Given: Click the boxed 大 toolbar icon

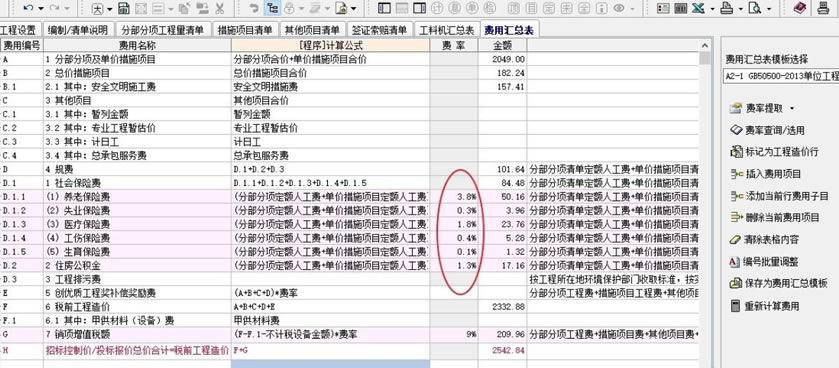Looking at the screenshot, I should point(97,9).
